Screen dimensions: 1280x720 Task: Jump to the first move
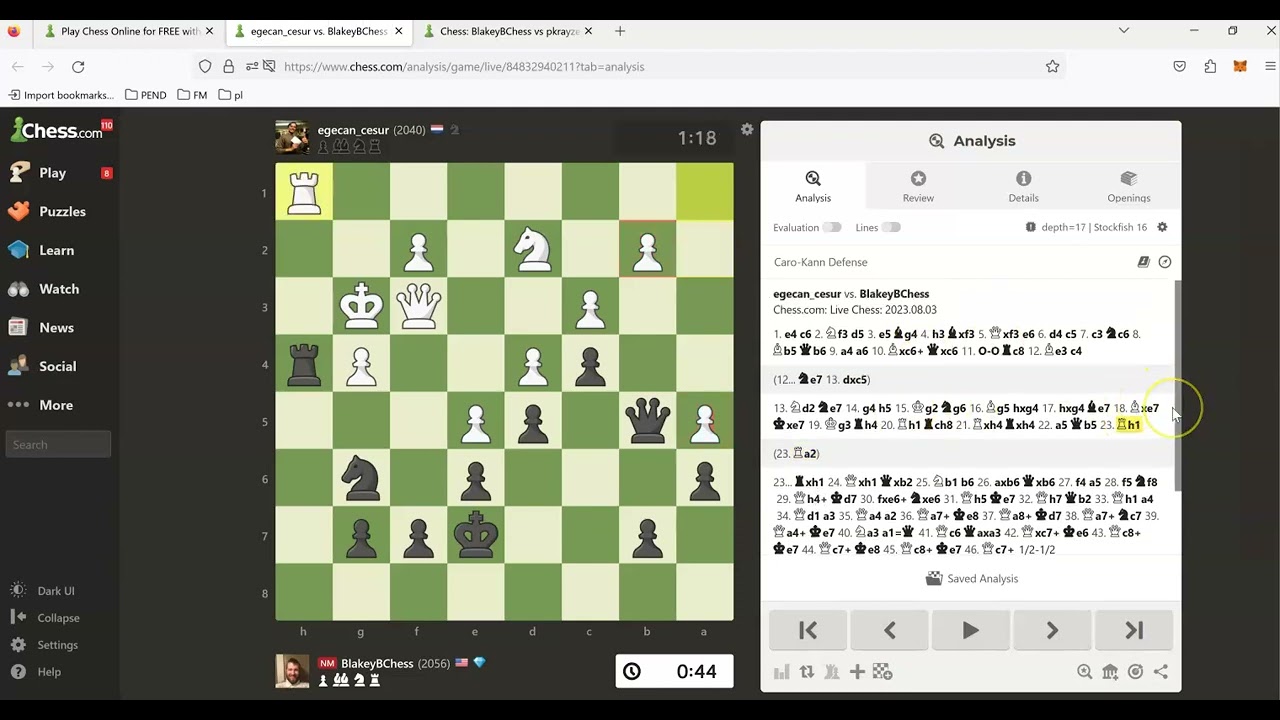(808, 631)
